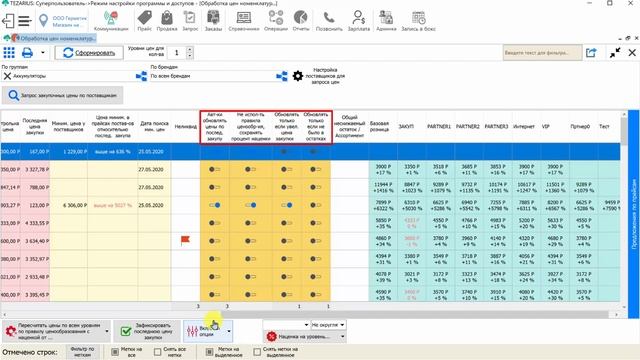Click the Сформировать button
Screen dimensions: 640x360
click(x=89, y=53)
